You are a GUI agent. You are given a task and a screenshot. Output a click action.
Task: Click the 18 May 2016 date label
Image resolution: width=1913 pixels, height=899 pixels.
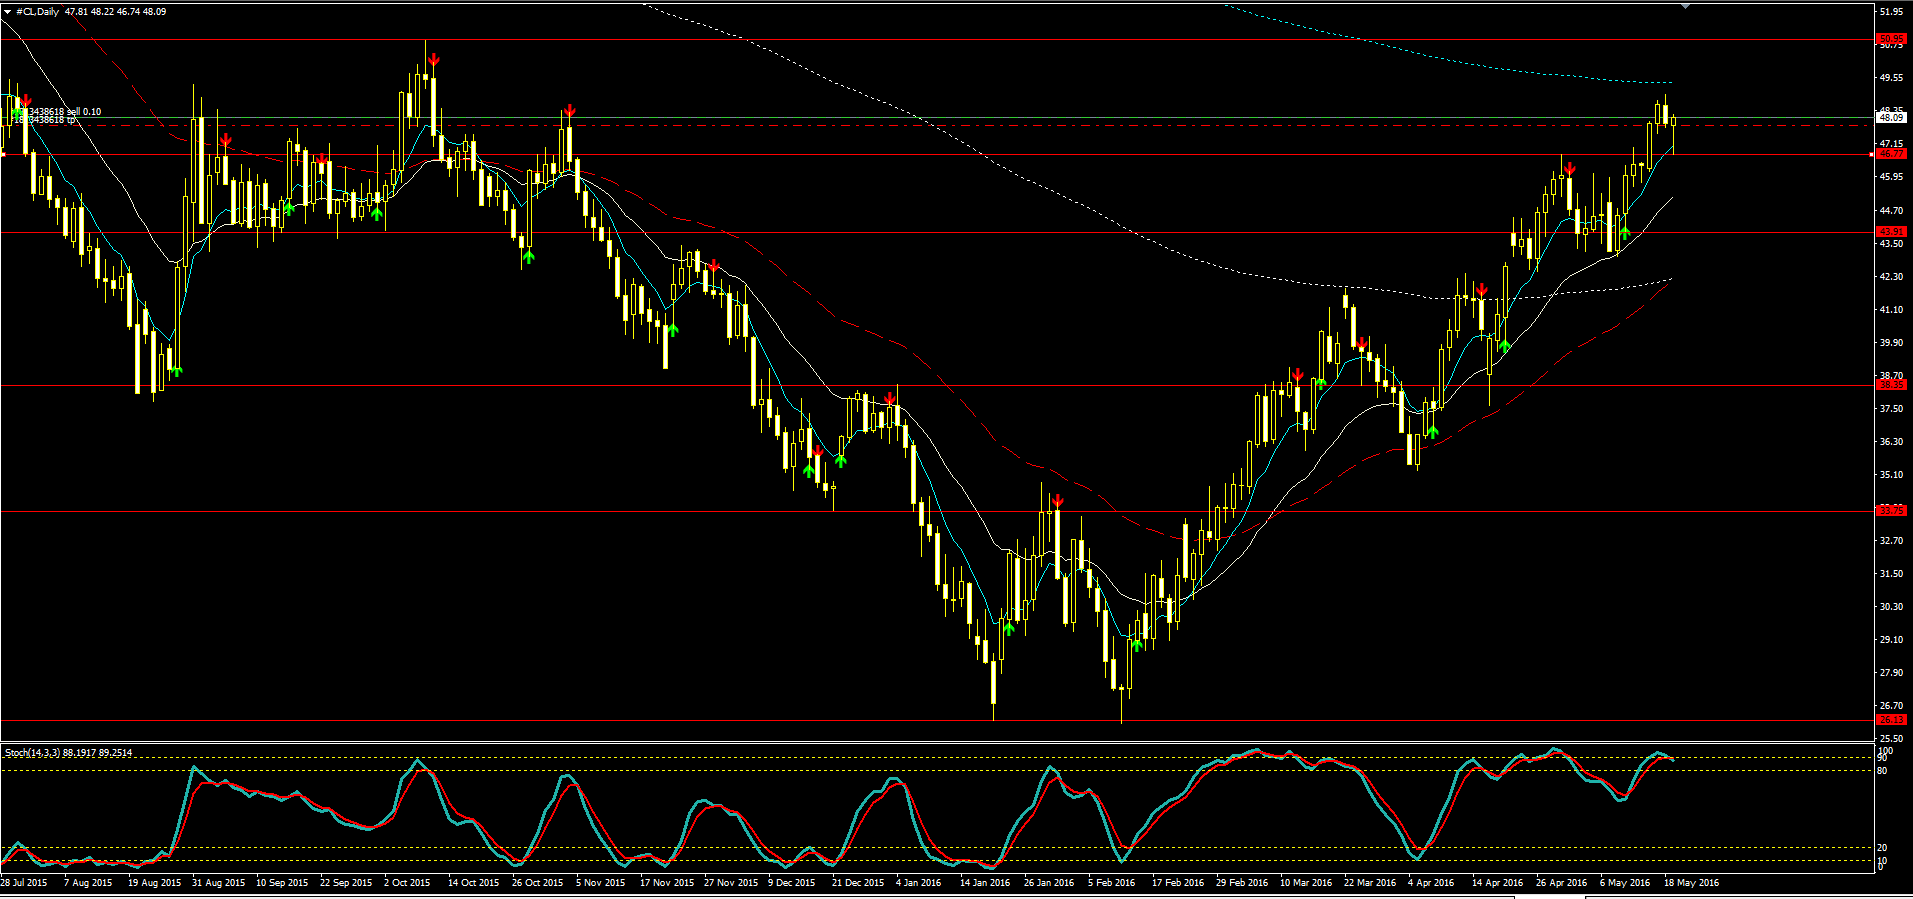(1691, 883)
